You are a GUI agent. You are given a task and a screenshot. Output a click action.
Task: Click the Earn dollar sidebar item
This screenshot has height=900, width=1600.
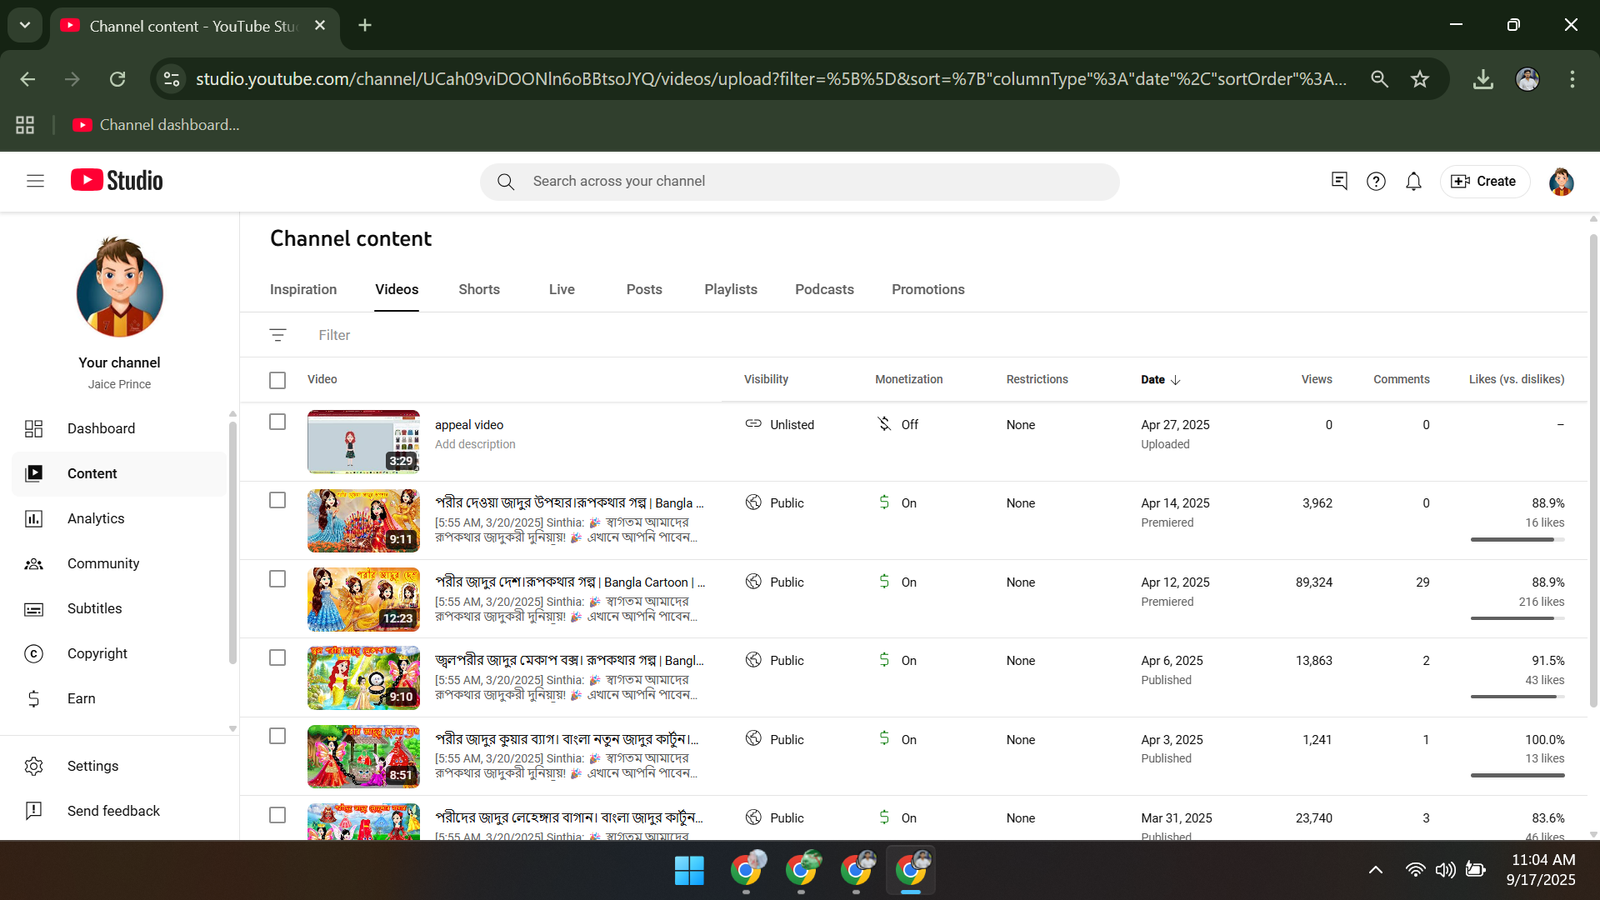tap(81, 698)
